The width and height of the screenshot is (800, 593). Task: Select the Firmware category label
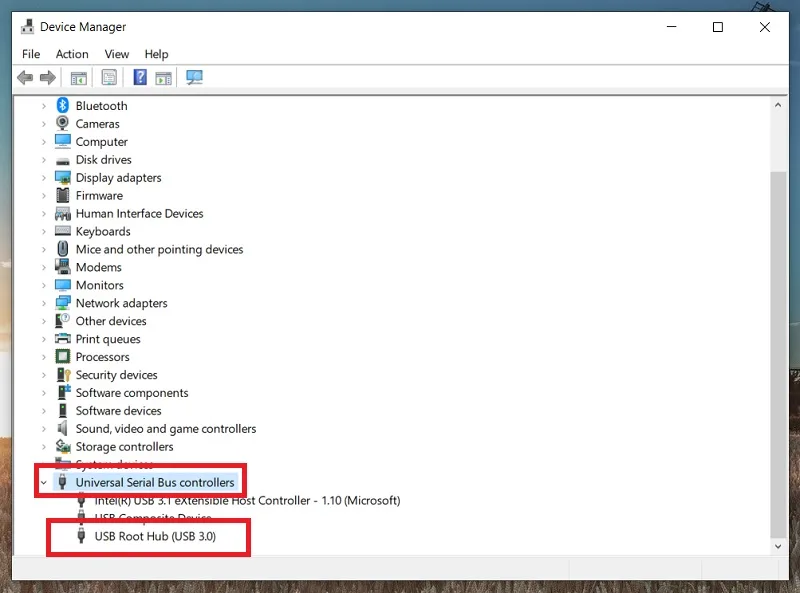99,196
